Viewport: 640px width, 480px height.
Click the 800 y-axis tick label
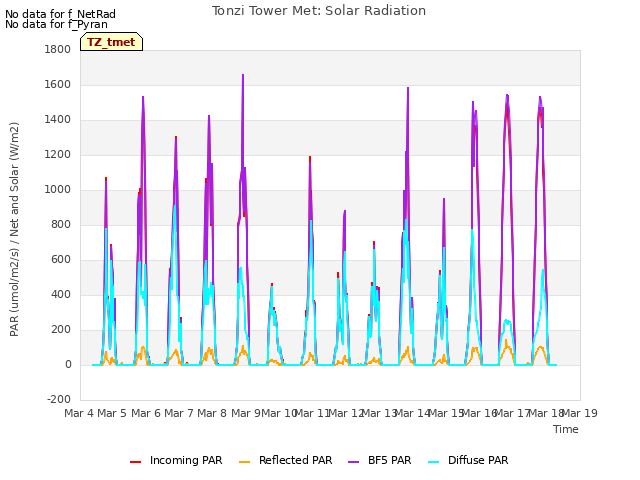pyautogui.click(x=61, y=224)
